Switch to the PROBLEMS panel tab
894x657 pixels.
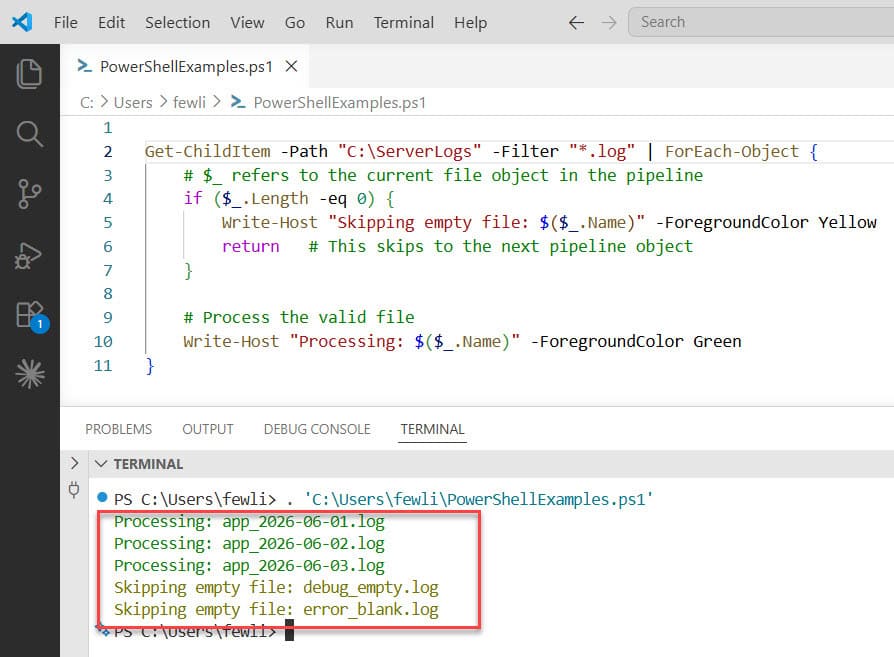click(119, 429)
